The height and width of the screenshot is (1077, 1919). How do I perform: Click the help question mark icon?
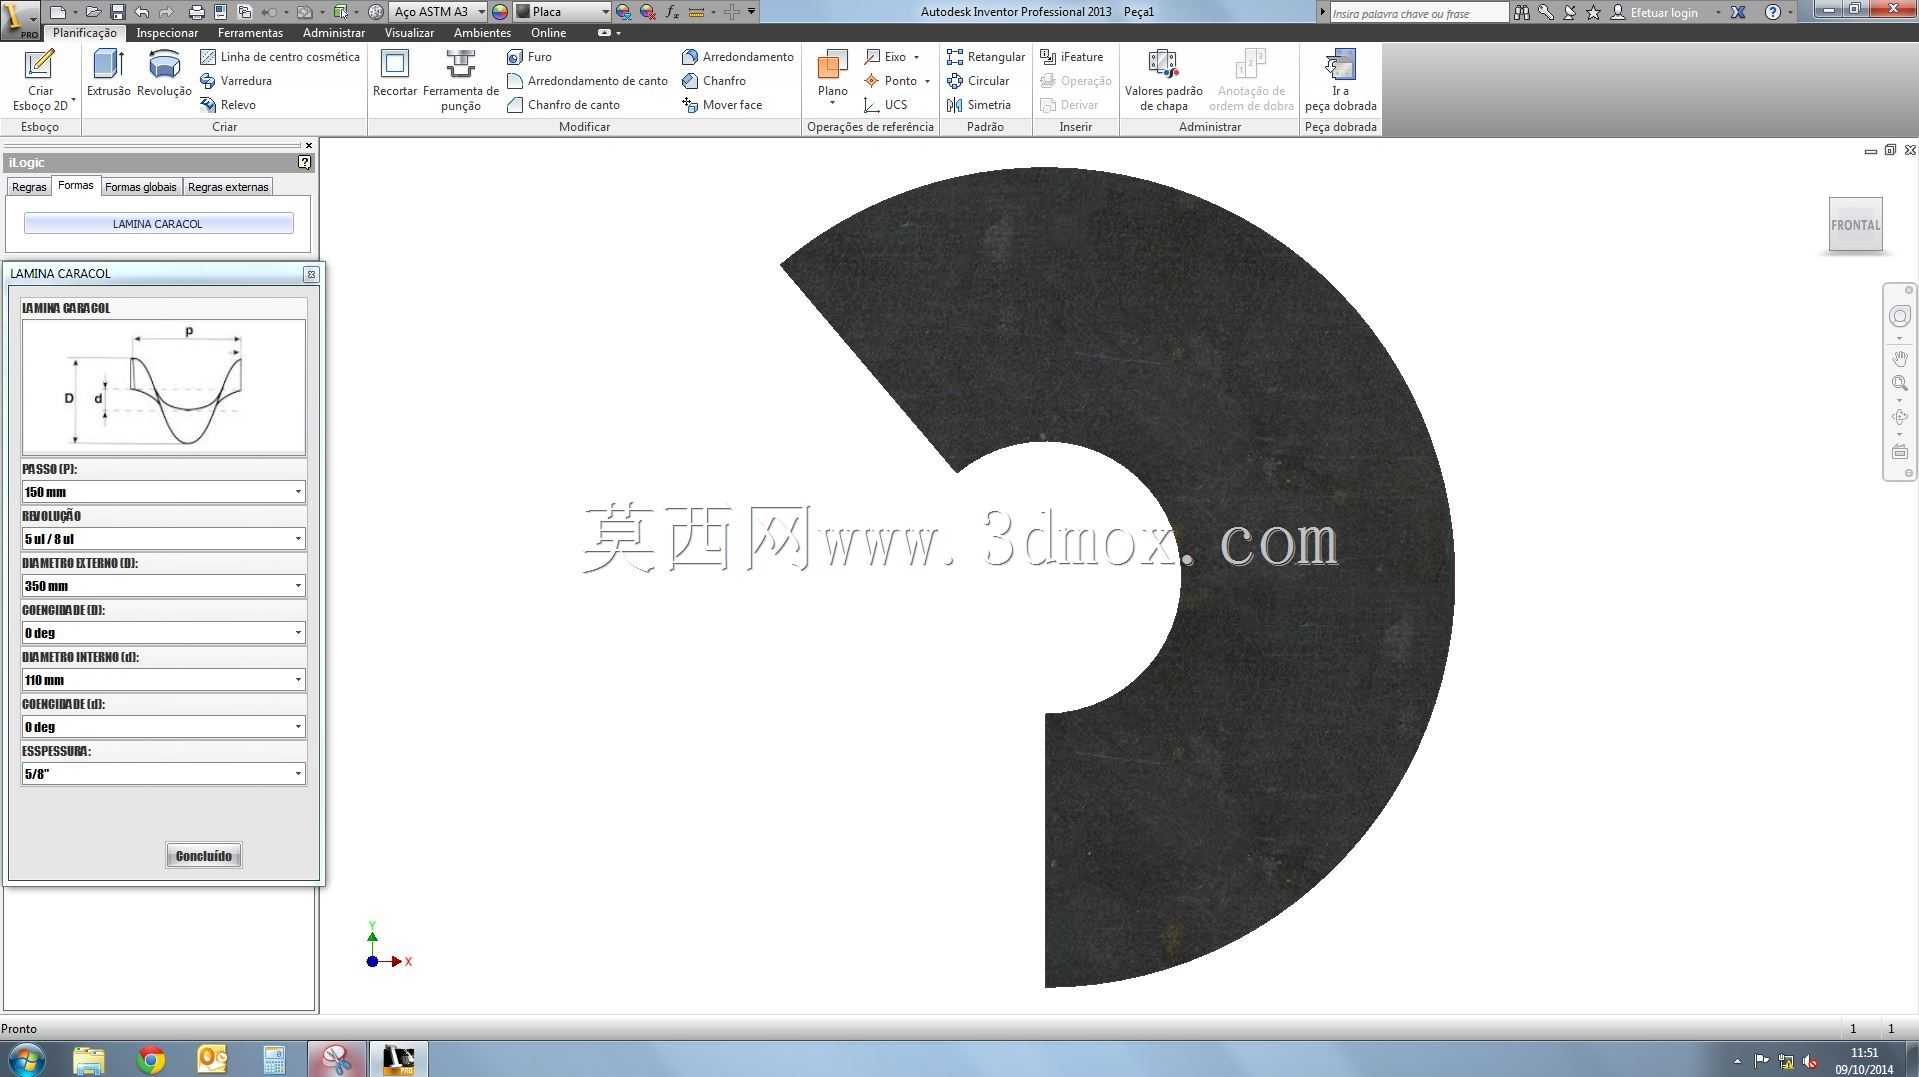[x=1772, y=12]
